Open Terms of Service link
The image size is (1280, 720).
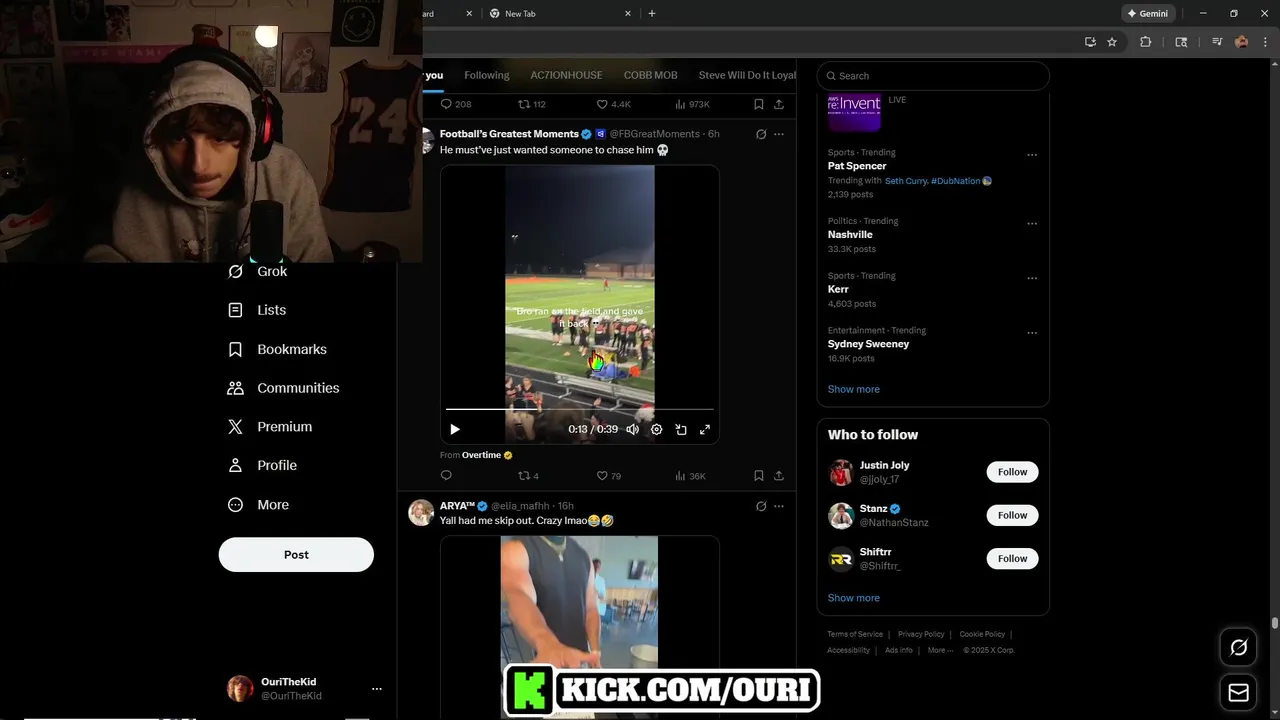tap(855, 634)
